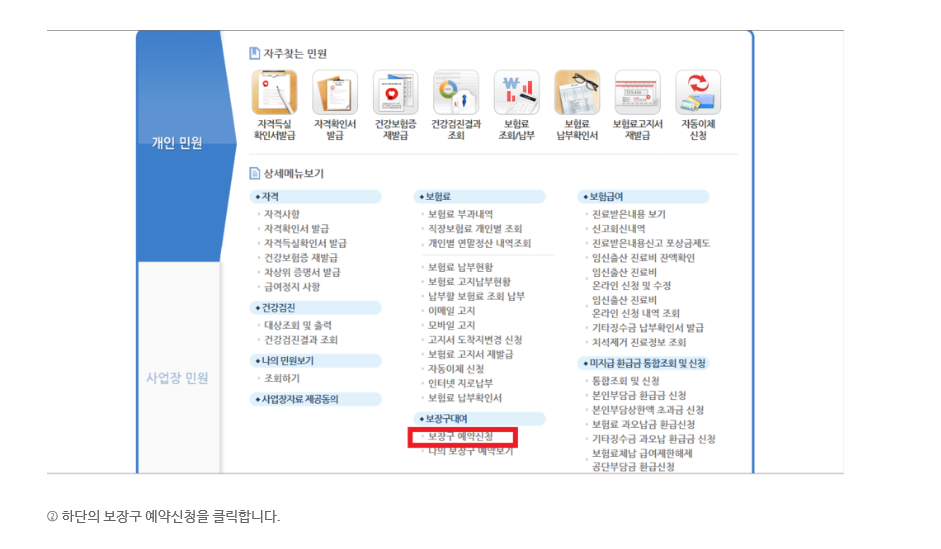Click the 자격득실 확인서발급 icon

coord(275,93)
